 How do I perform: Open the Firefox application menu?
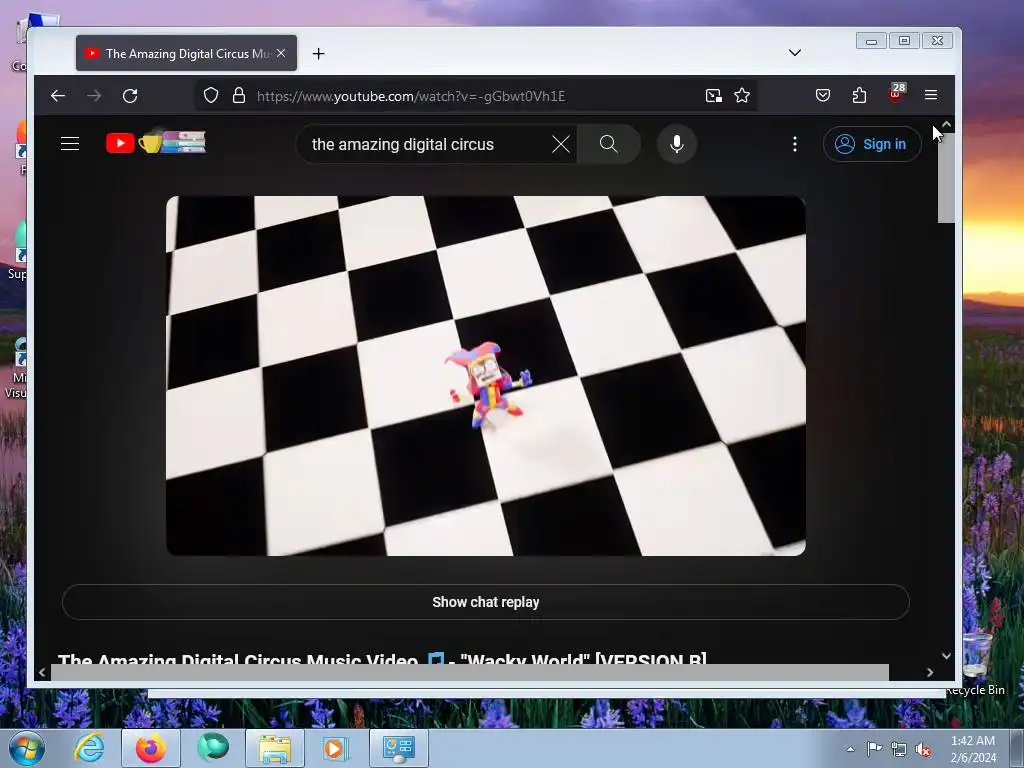coord(931,95)
